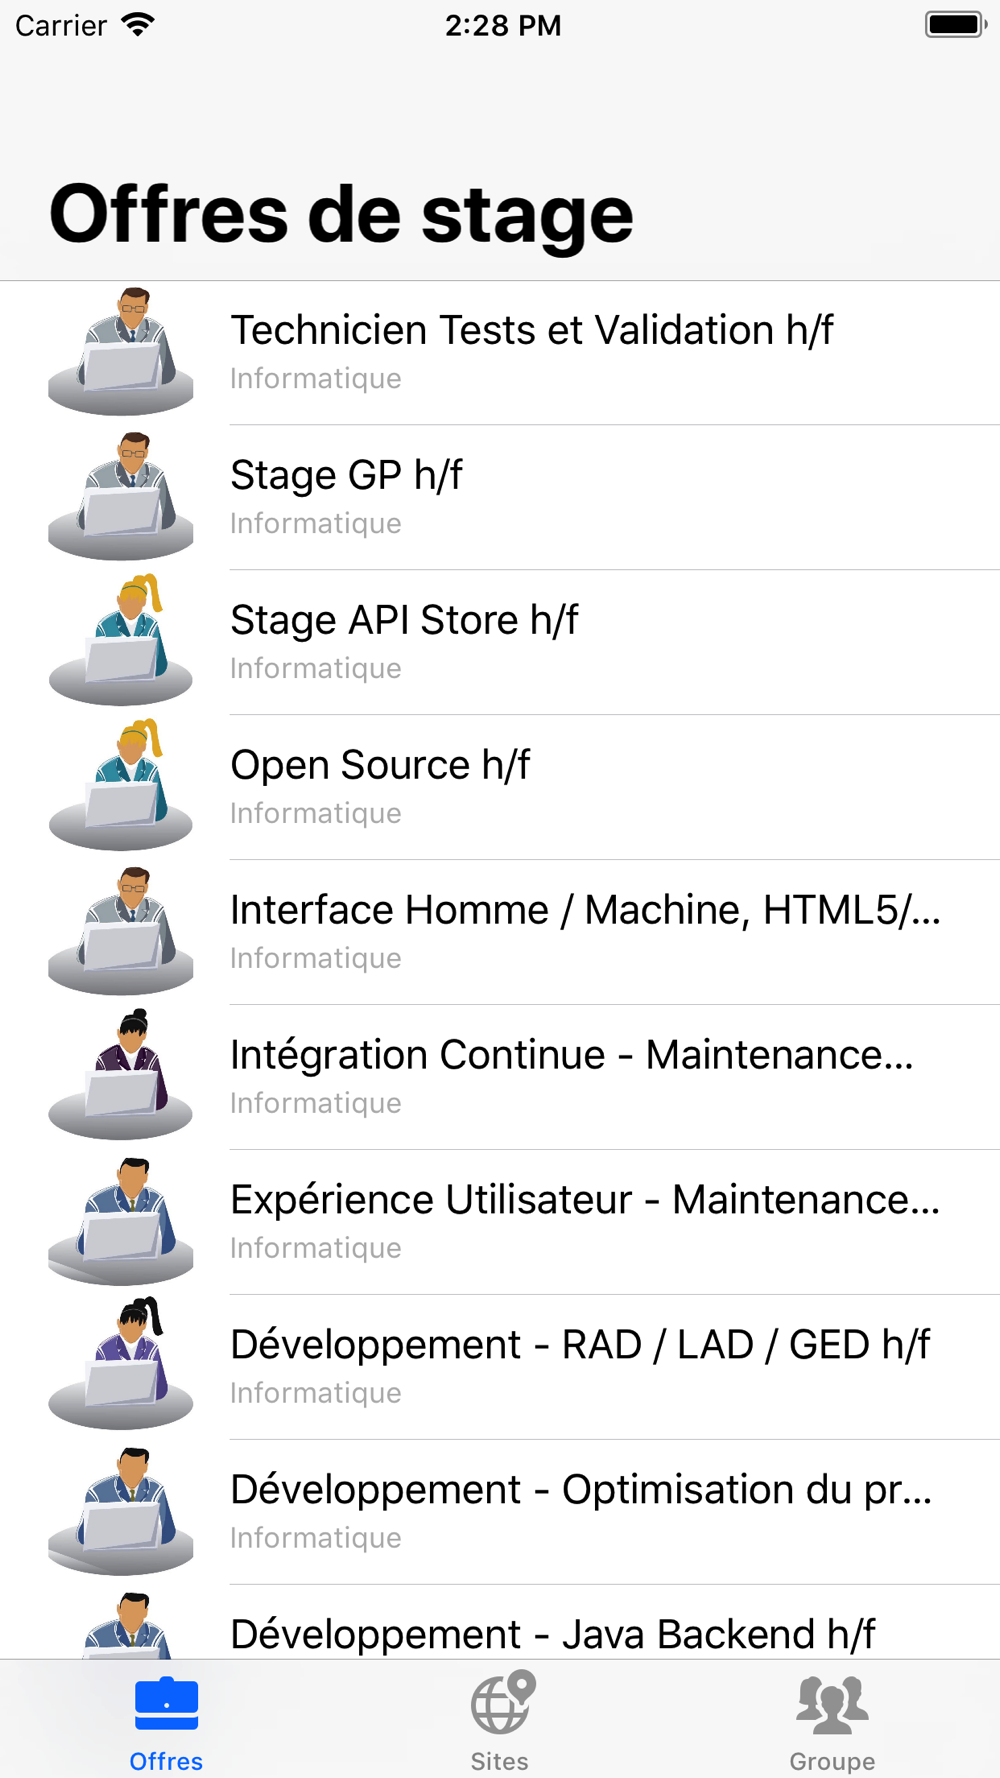The height and width of the screenshot is (1778, 1000).
Task: Open the Offres tab briefcase icon
Action: click(x=166, y=1704)
